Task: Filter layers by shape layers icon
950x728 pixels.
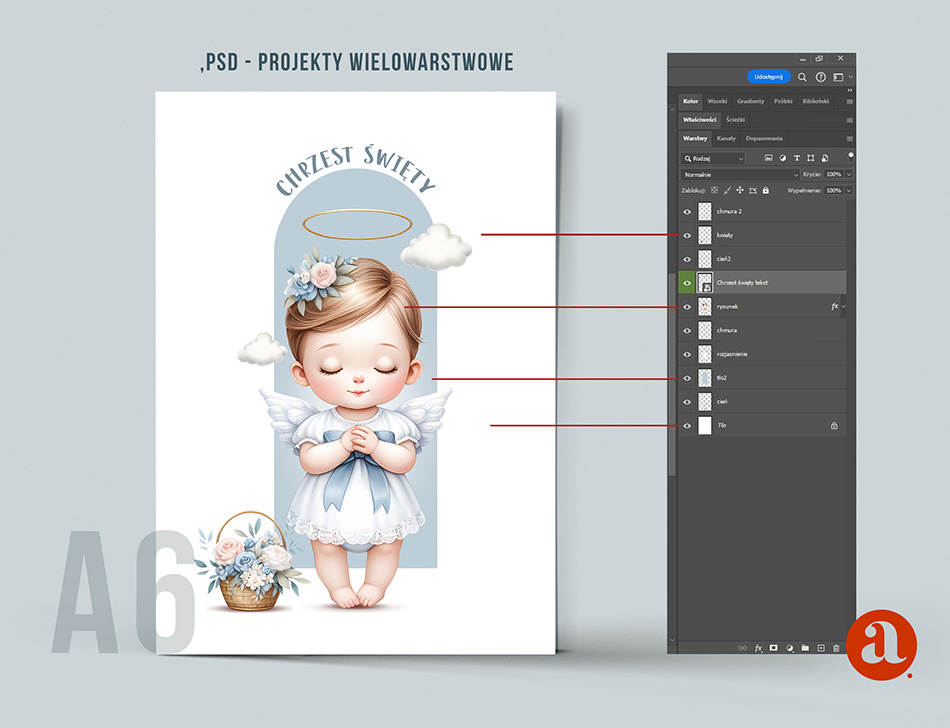Action: tap(811, 158)
